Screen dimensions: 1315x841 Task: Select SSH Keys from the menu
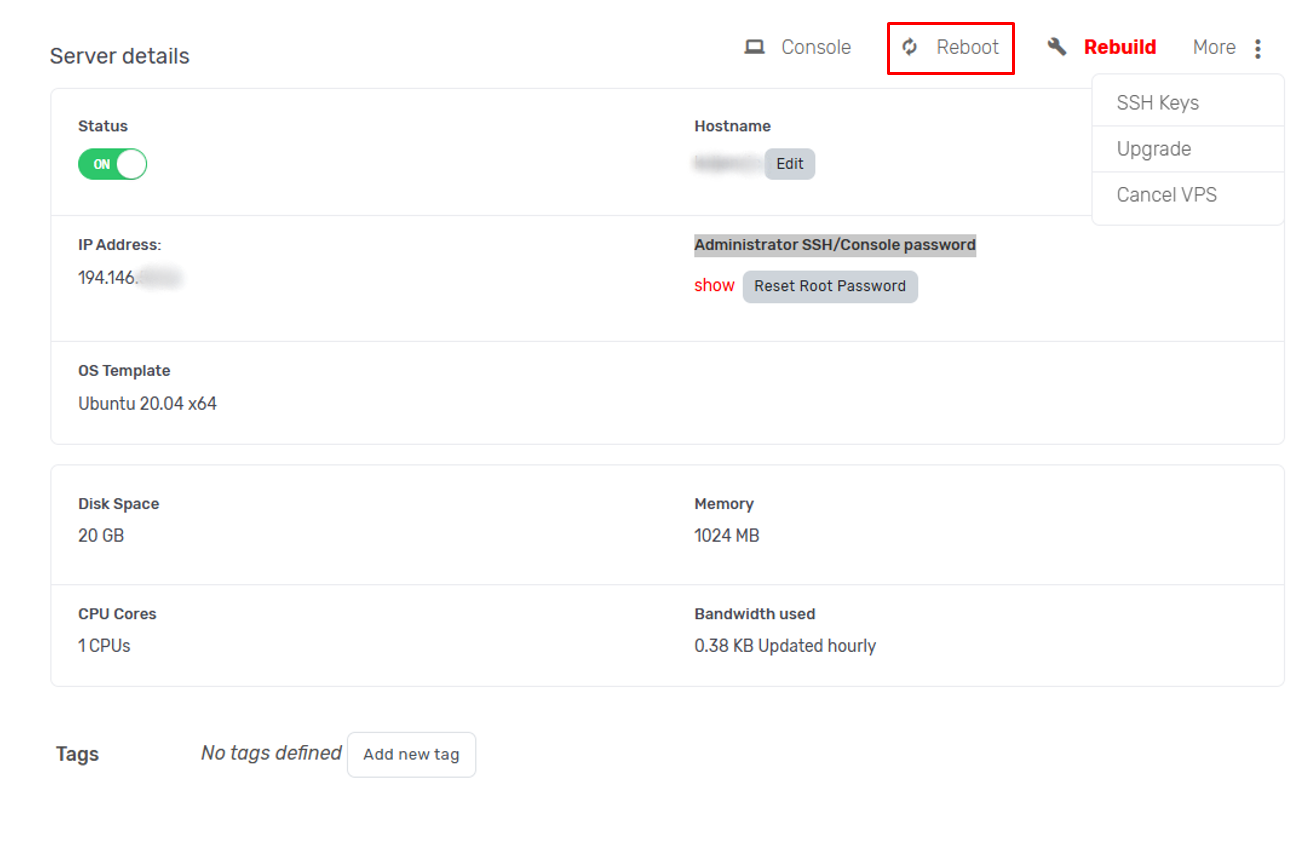(x=1157, y=103)
